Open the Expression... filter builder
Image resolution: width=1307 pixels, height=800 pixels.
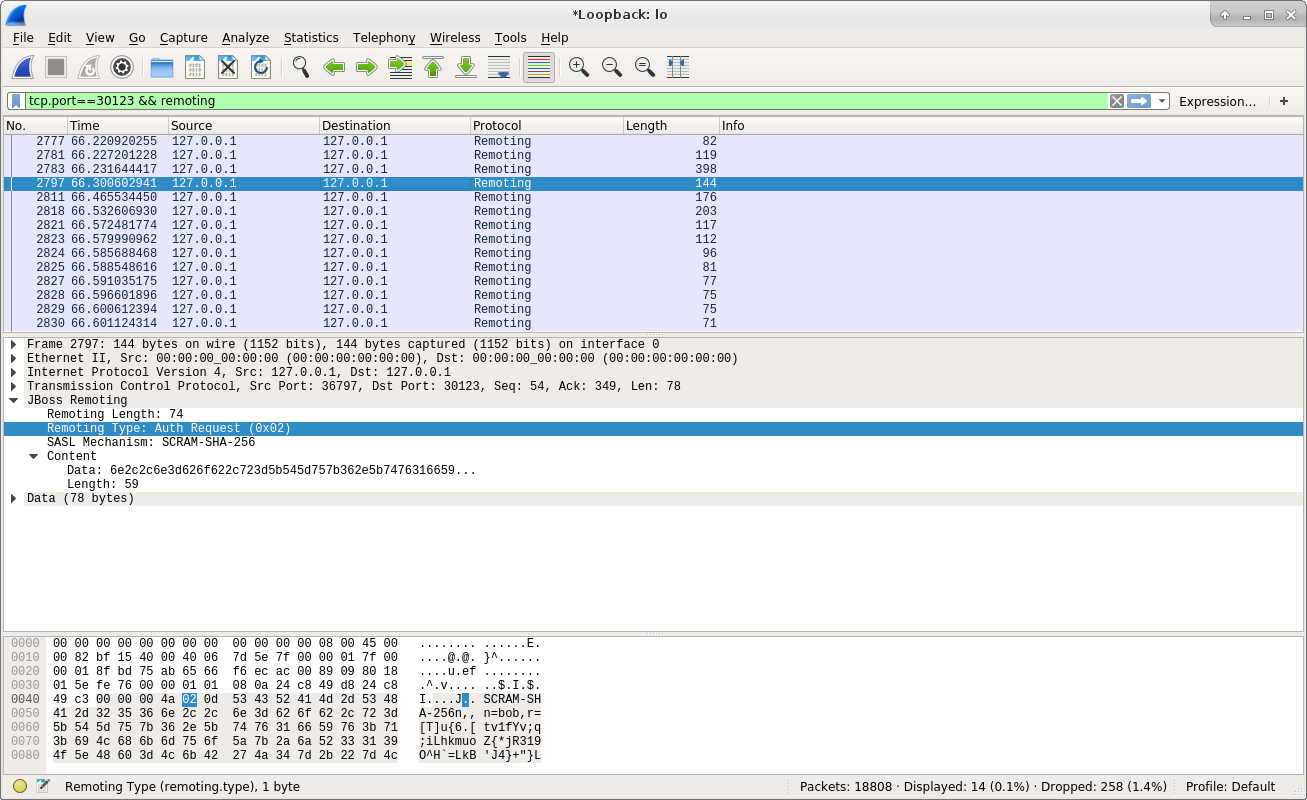pyautogui.click(x=1217, y=101)
